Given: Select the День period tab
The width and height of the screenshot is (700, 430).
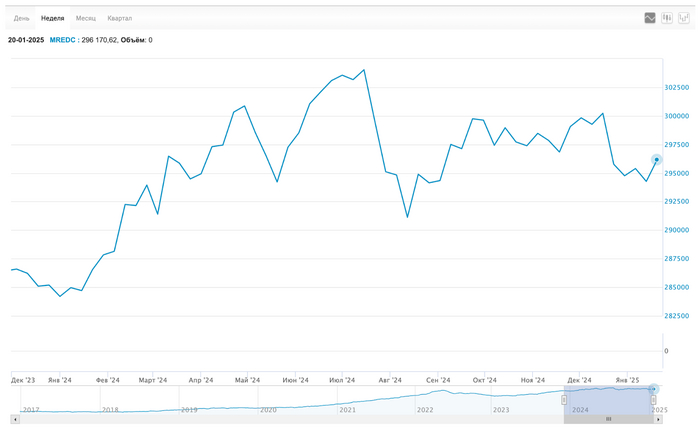Looking at the screenshot, I should (x=22, y=18).
